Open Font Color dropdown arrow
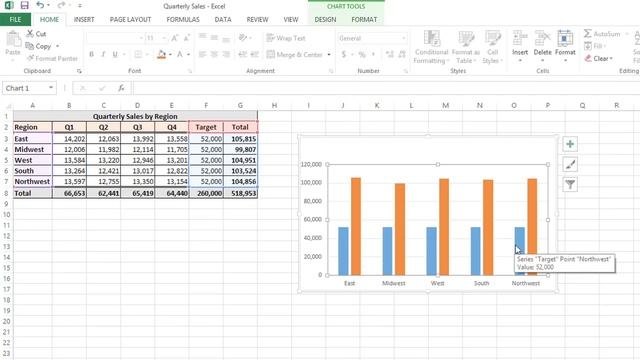 click(x=189, y=54)
